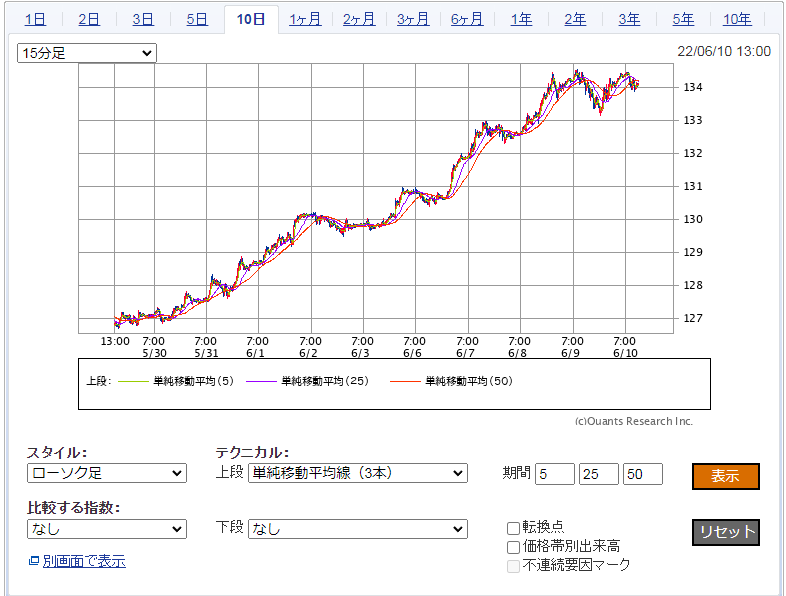The image size is (786, 596).
Task: Open 上段 単純移動平均線 technical dropdown
Action: 357,473
